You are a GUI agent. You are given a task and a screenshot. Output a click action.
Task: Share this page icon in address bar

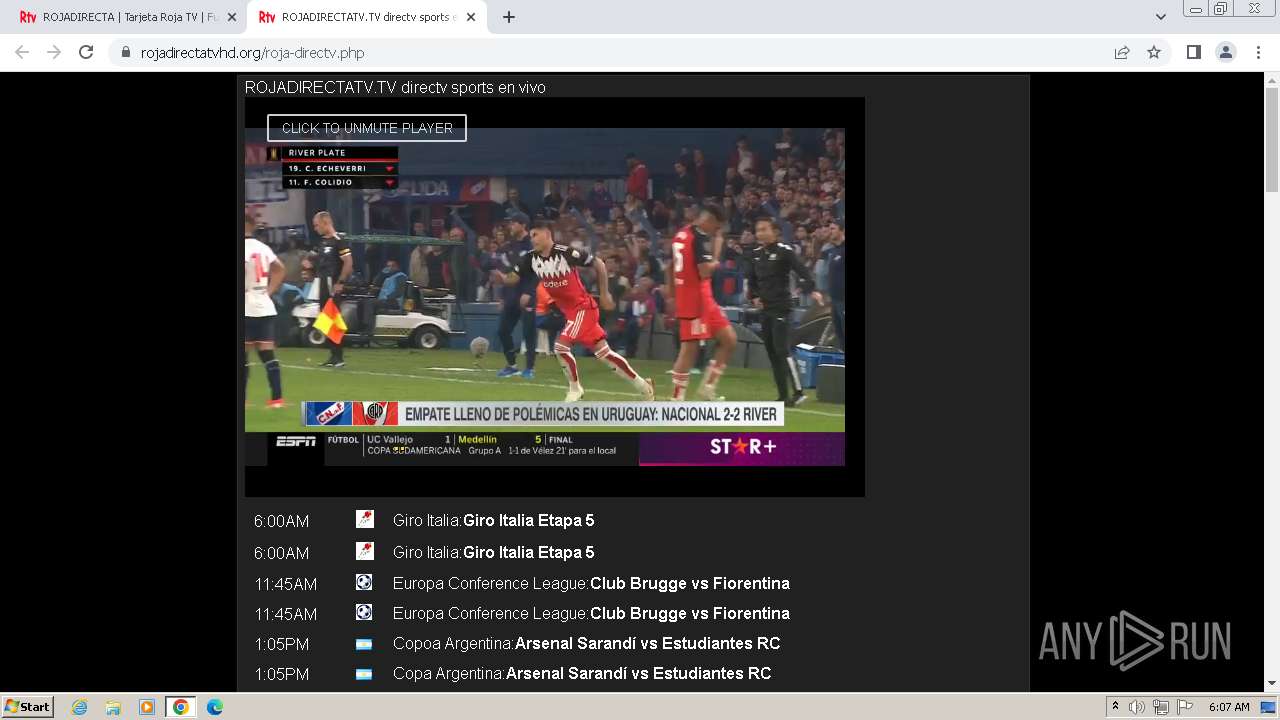click(1122, 52)
